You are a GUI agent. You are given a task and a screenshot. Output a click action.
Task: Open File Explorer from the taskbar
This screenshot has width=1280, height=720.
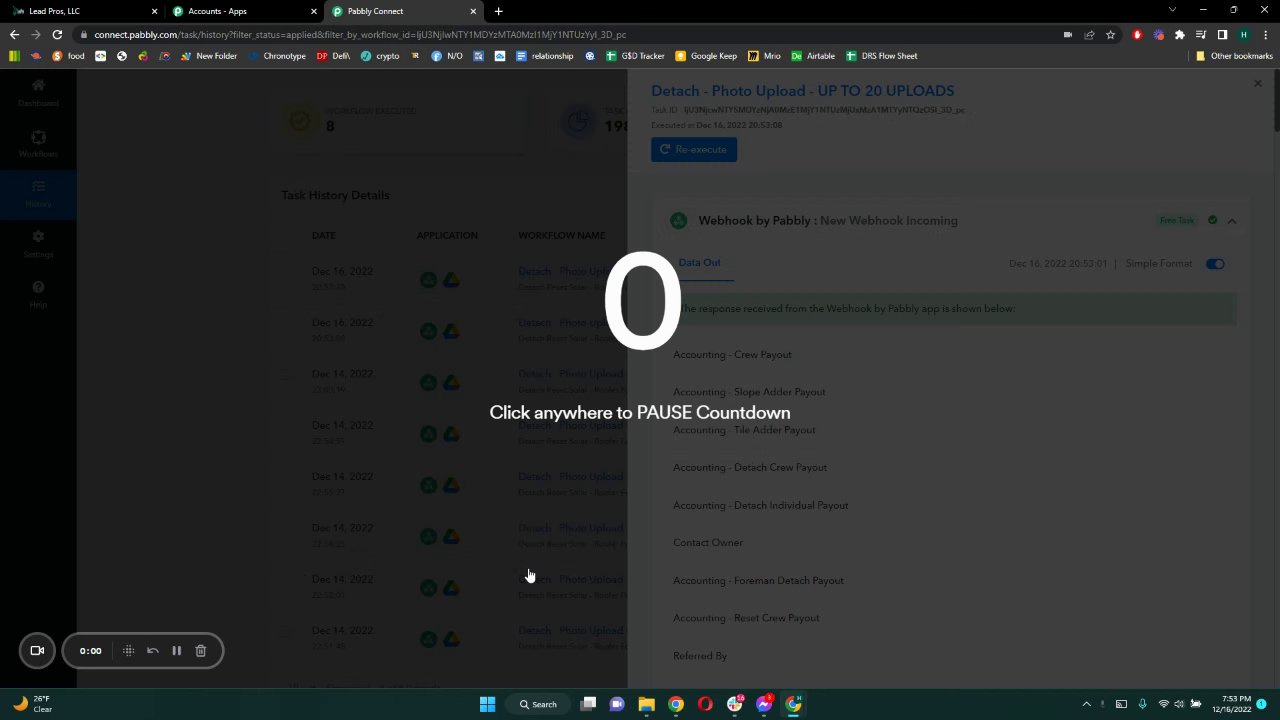coord(646,704)
